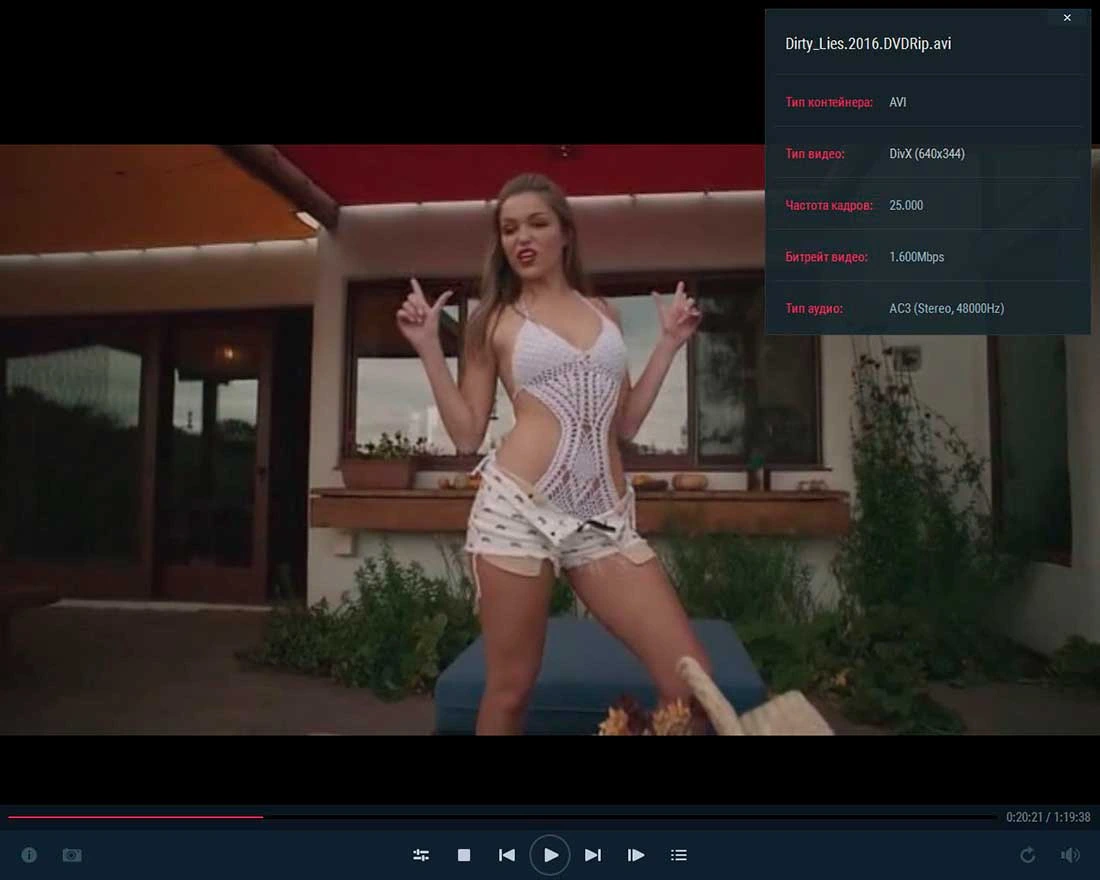The image size is (1100, 880).
Task: Click the 'Частота кадров:' label
Action: (x=829, y=206)
